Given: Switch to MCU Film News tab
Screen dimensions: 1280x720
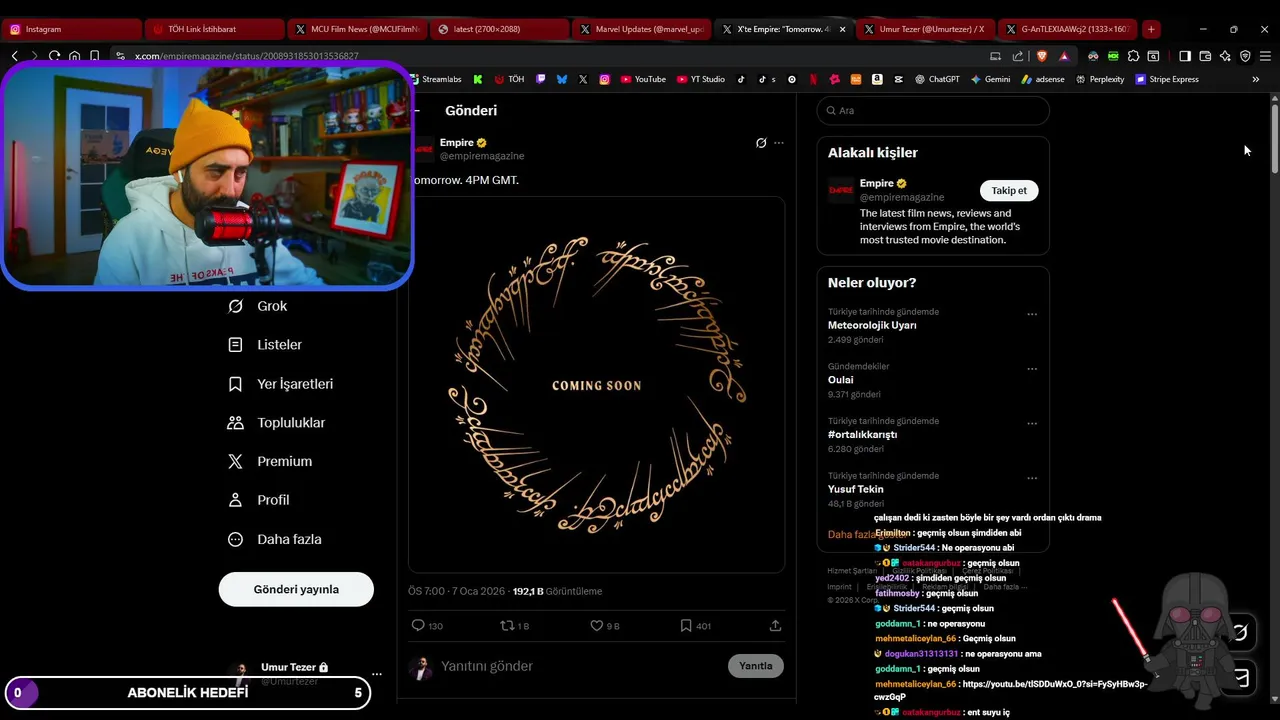Looking at the screenshot, I should 356,29.
